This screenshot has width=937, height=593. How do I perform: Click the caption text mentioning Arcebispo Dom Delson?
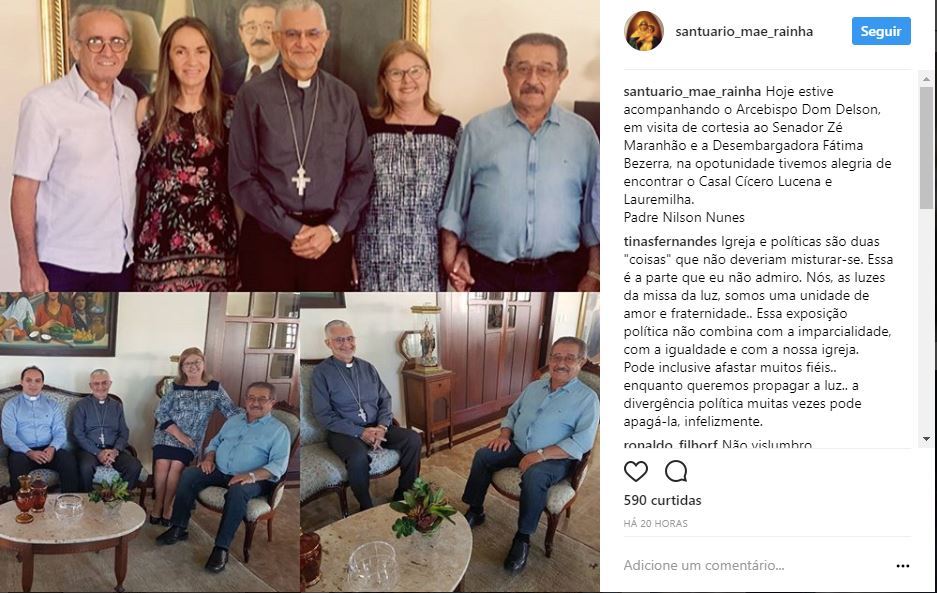point(757,154)
